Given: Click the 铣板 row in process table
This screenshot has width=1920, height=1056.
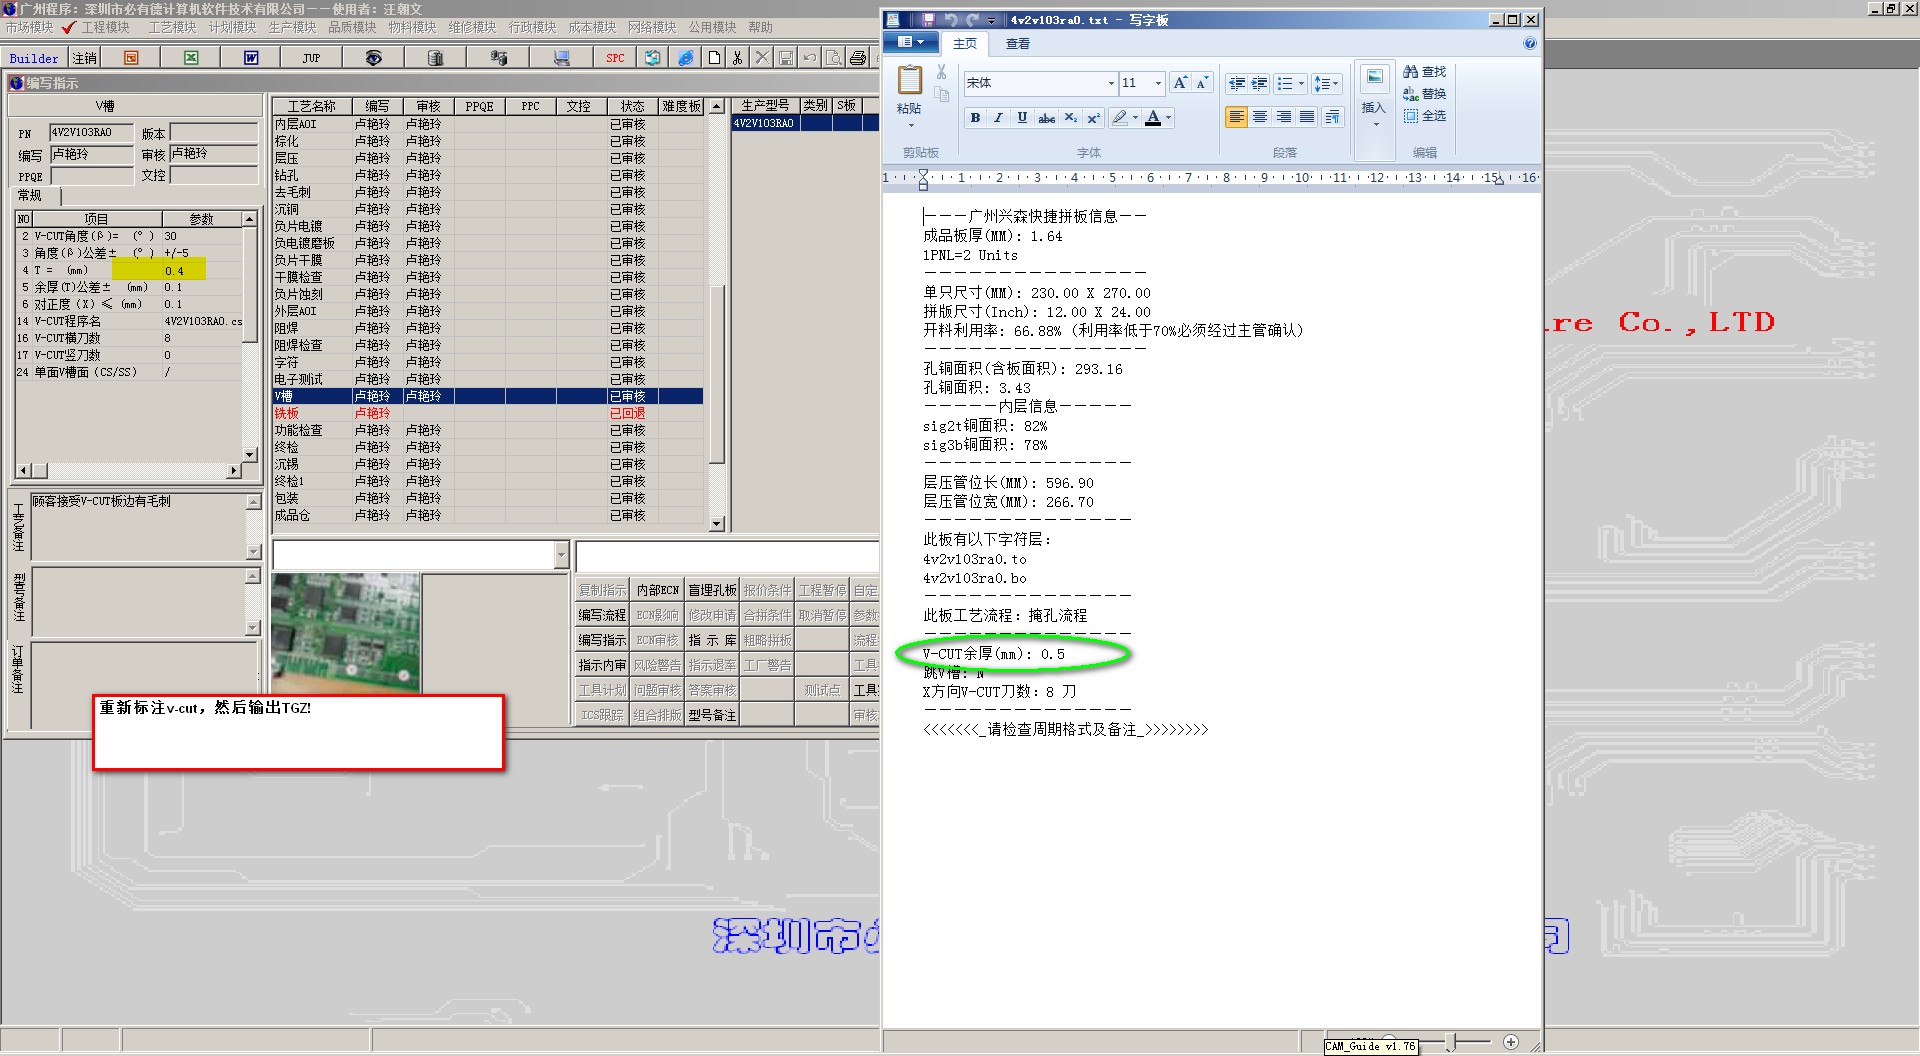Looking at the screenshot, I should [488, 413].
